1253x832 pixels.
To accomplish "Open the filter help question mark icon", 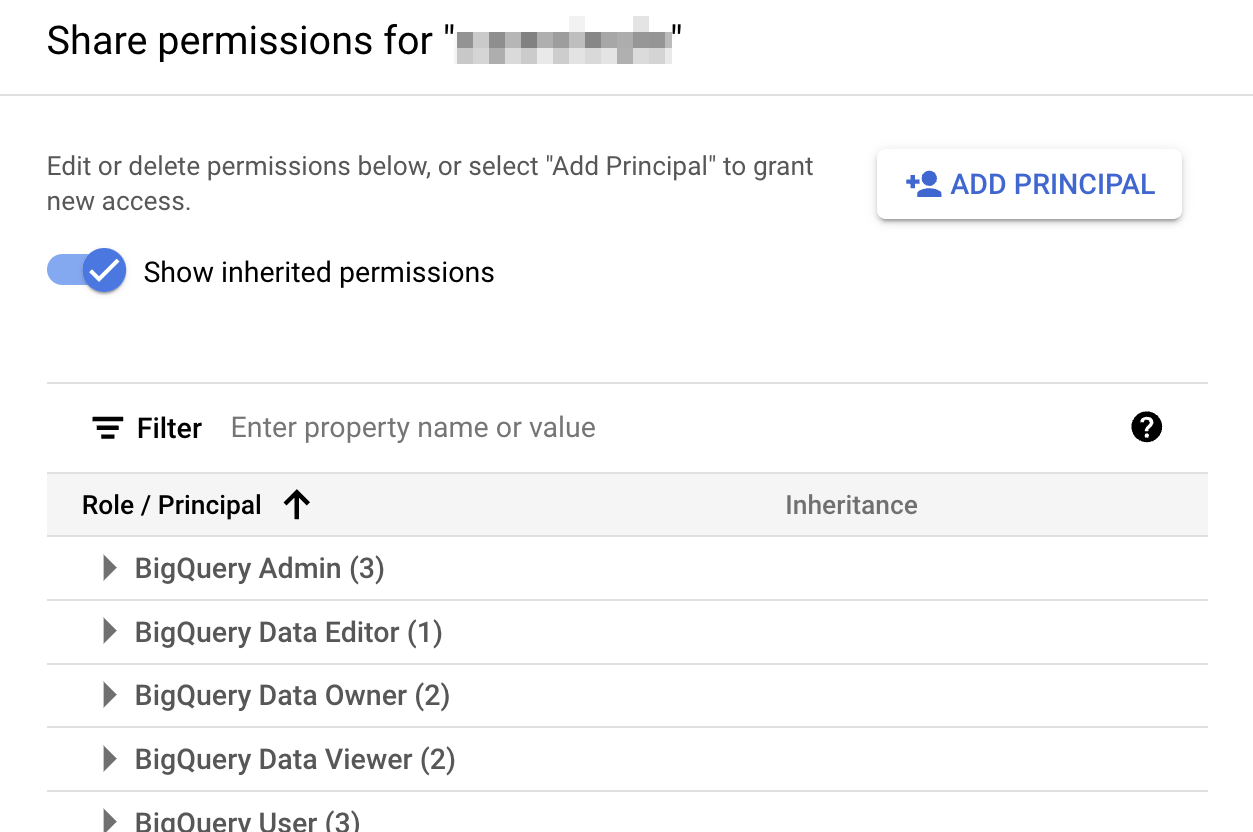I will tap(1146, 428).
